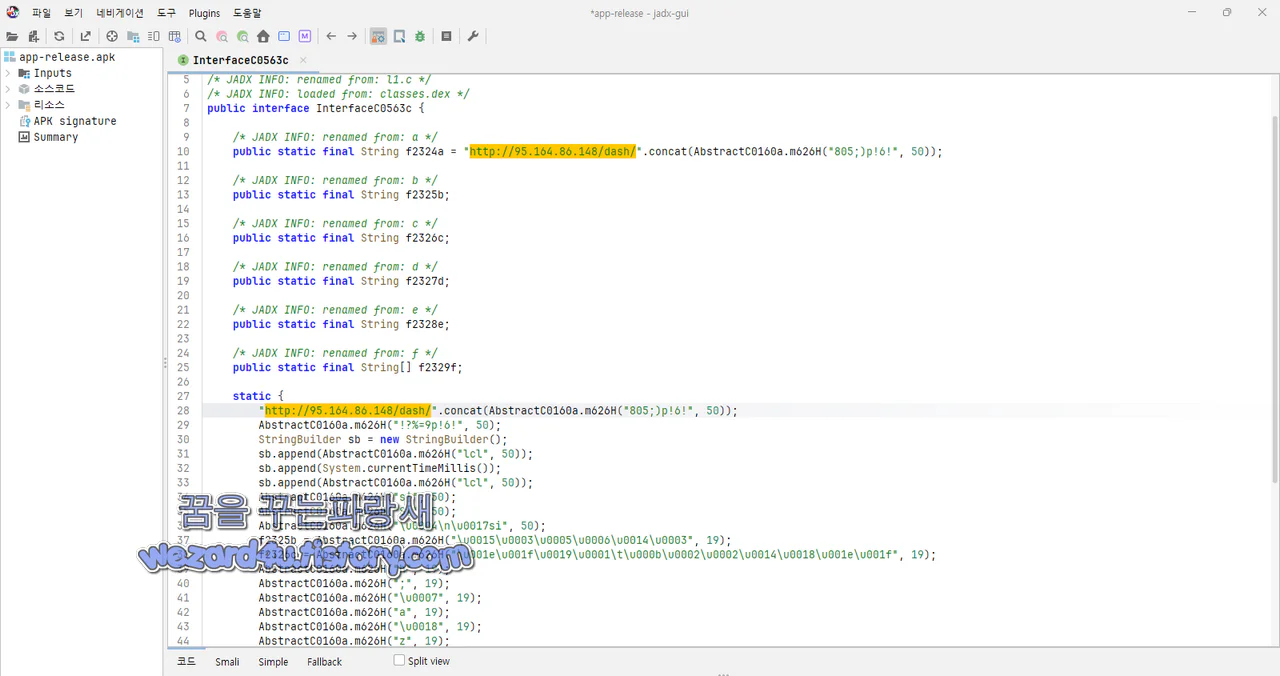The height and width of the screenshot is (676, 1280).
Task: Click the open file folder icon
Action: click(x=12, y=36)
